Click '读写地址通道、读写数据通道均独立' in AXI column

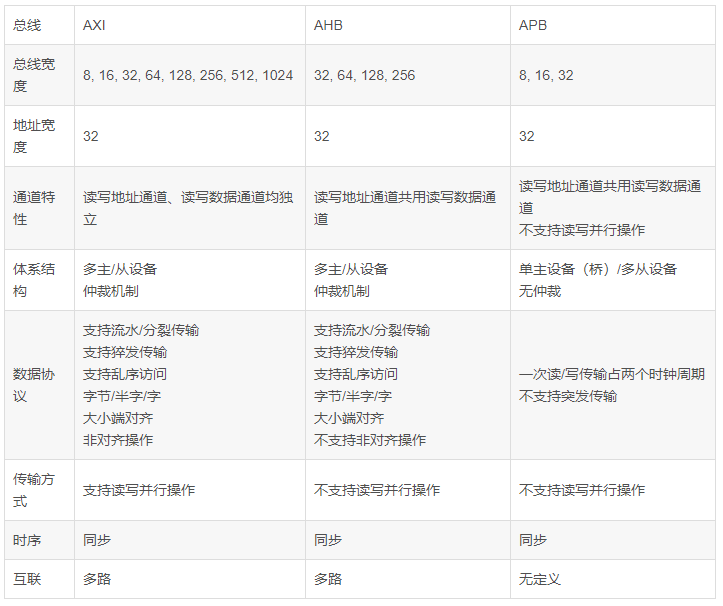(188, 208)
